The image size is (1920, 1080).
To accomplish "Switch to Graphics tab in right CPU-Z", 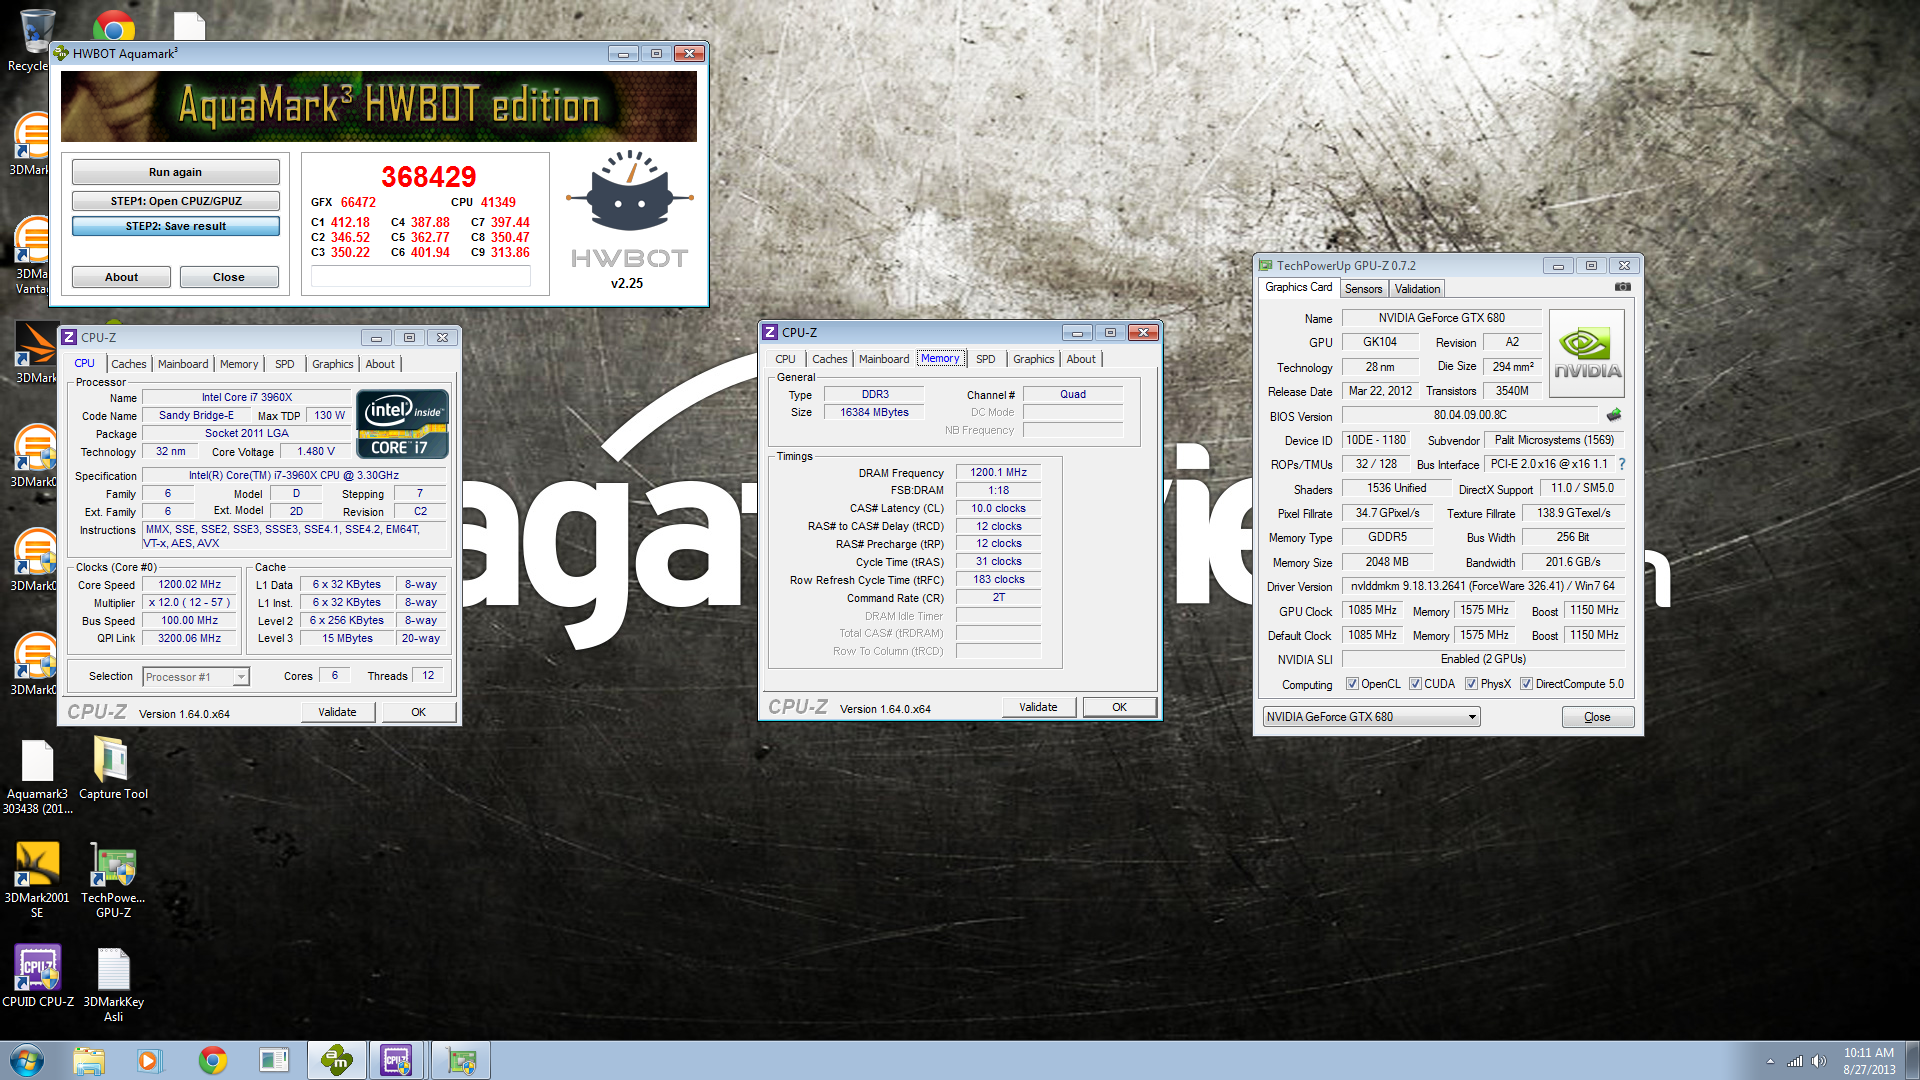I will [x=1033, y=359].
